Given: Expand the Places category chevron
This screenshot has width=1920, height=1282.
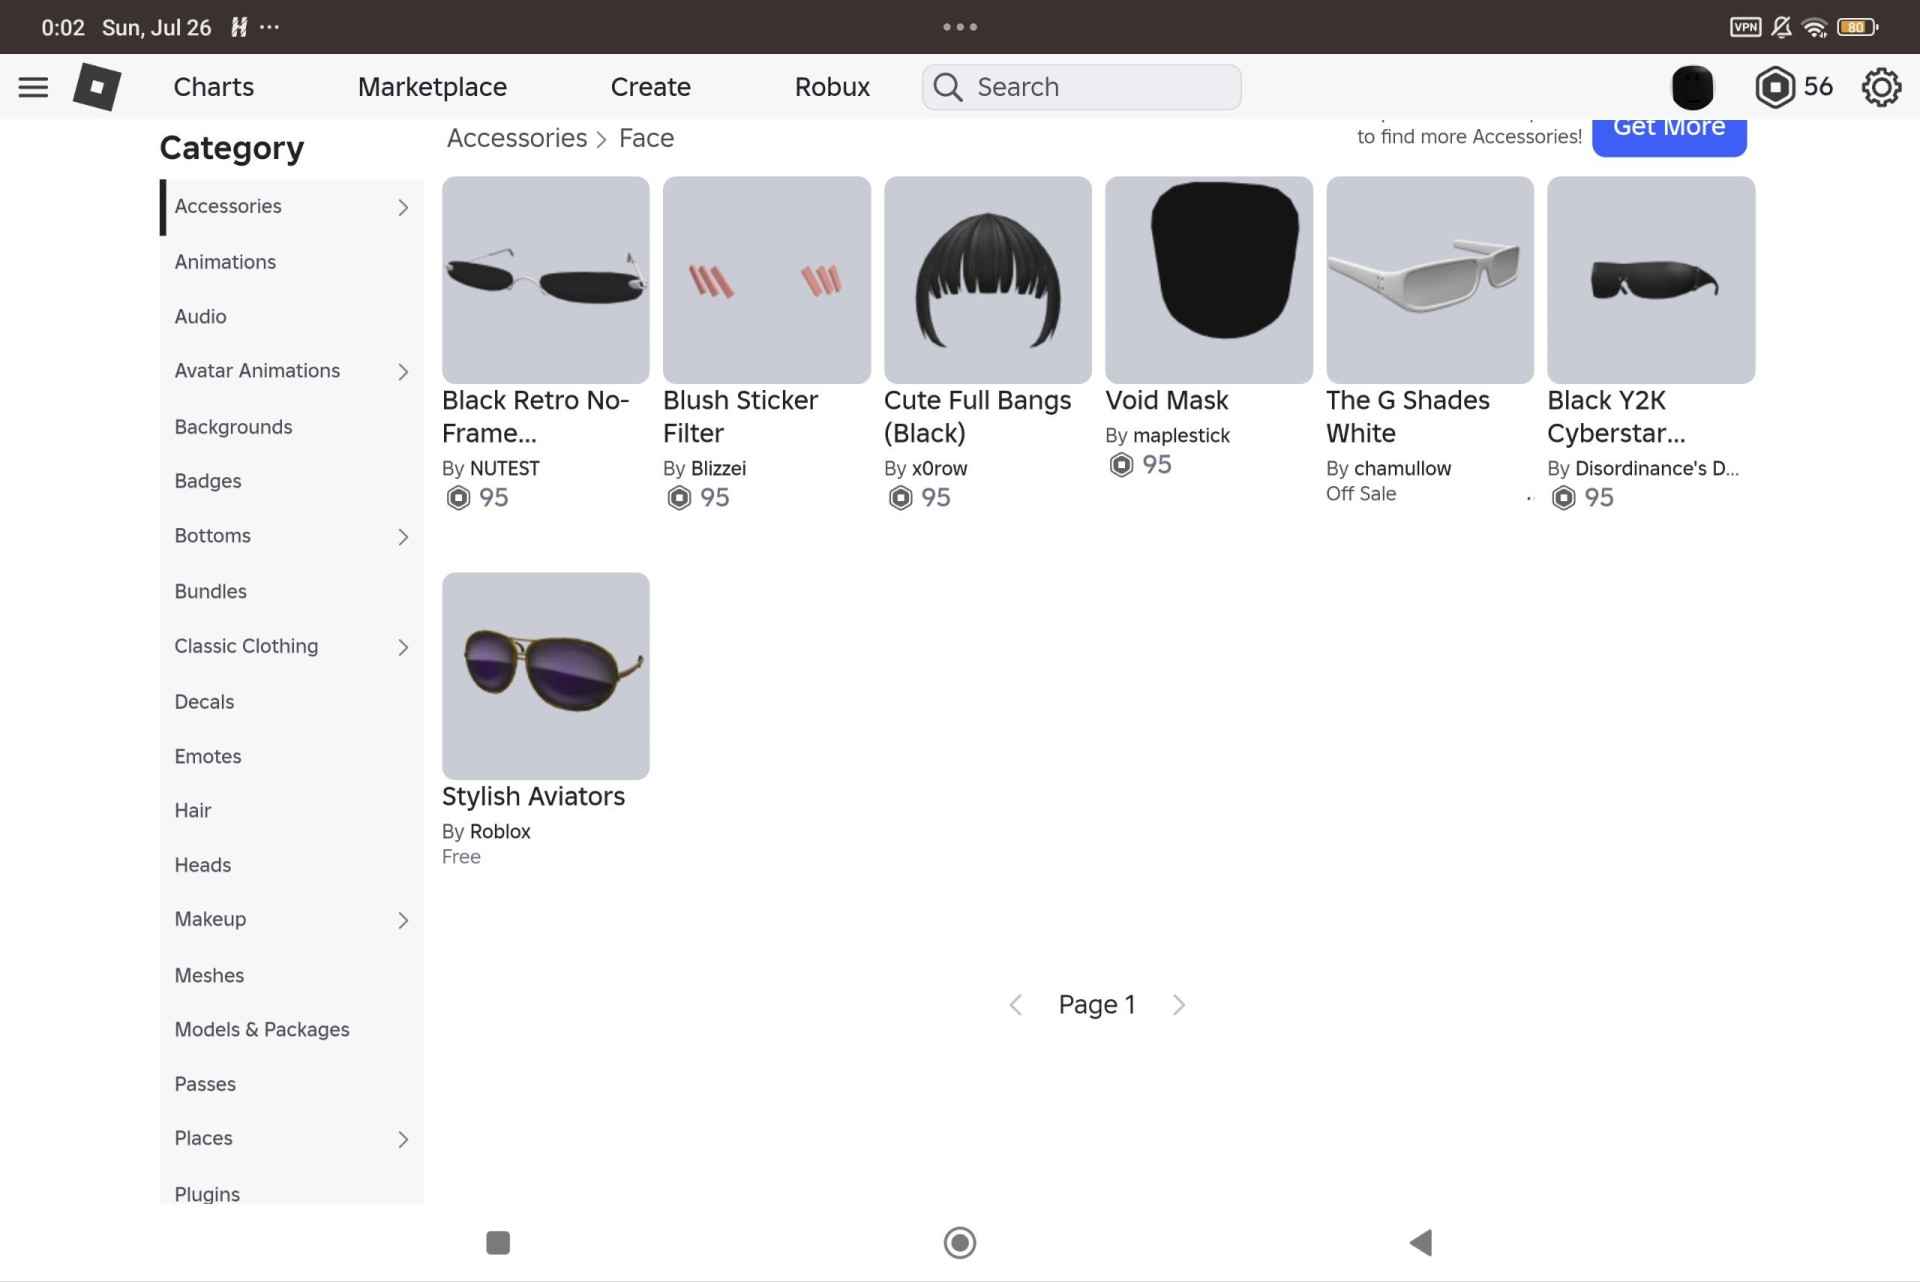Looking at the screenshot, I should [x=403, y=1139].
